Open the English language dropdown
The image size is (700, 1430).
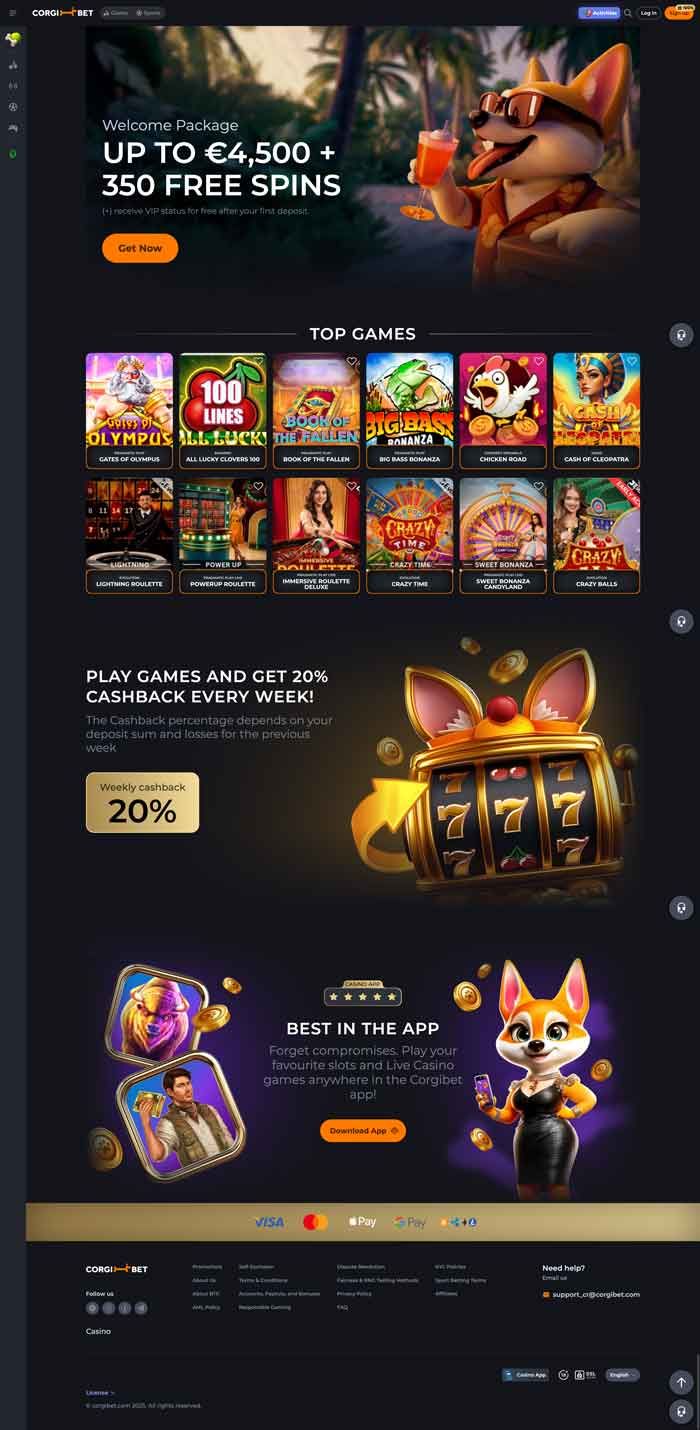[x=622, y=1375]
